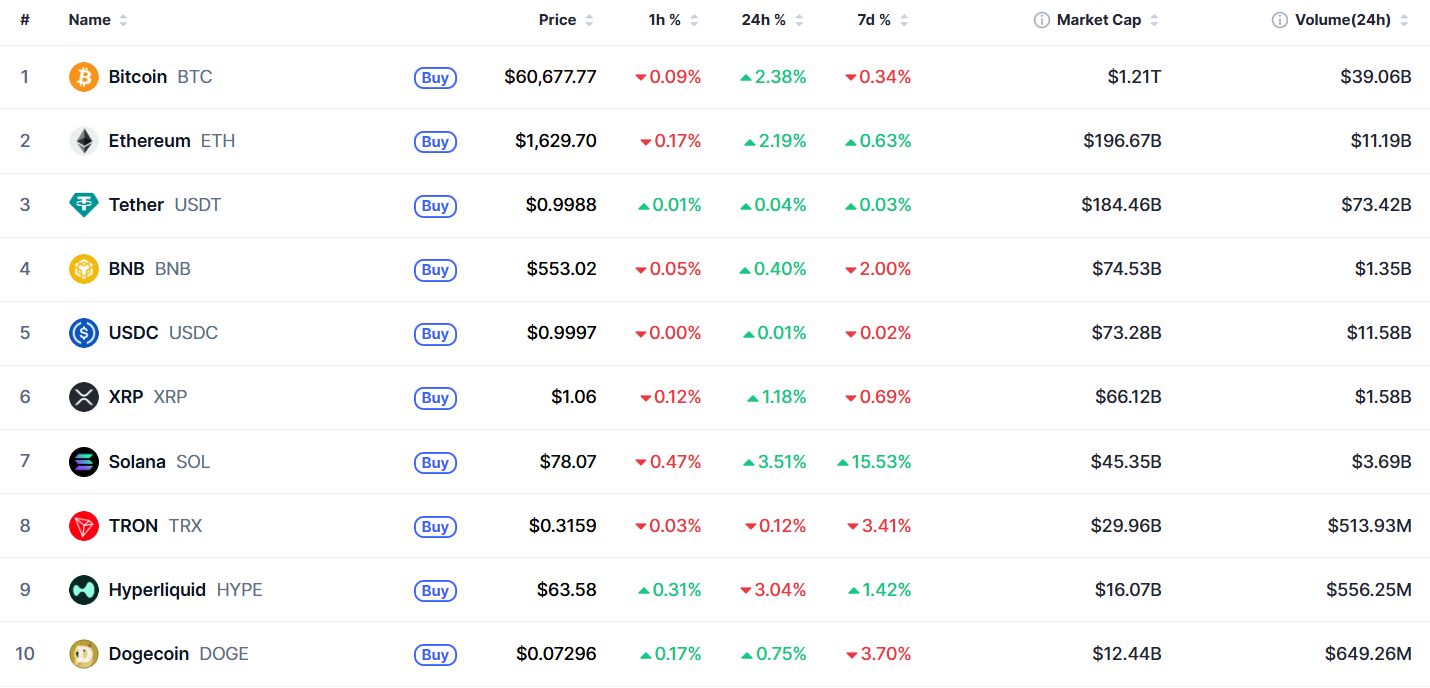Open Volume(24h) info tooltip icon
The height and width of the screenshot is (688, 1430).
click(1280, 20)
